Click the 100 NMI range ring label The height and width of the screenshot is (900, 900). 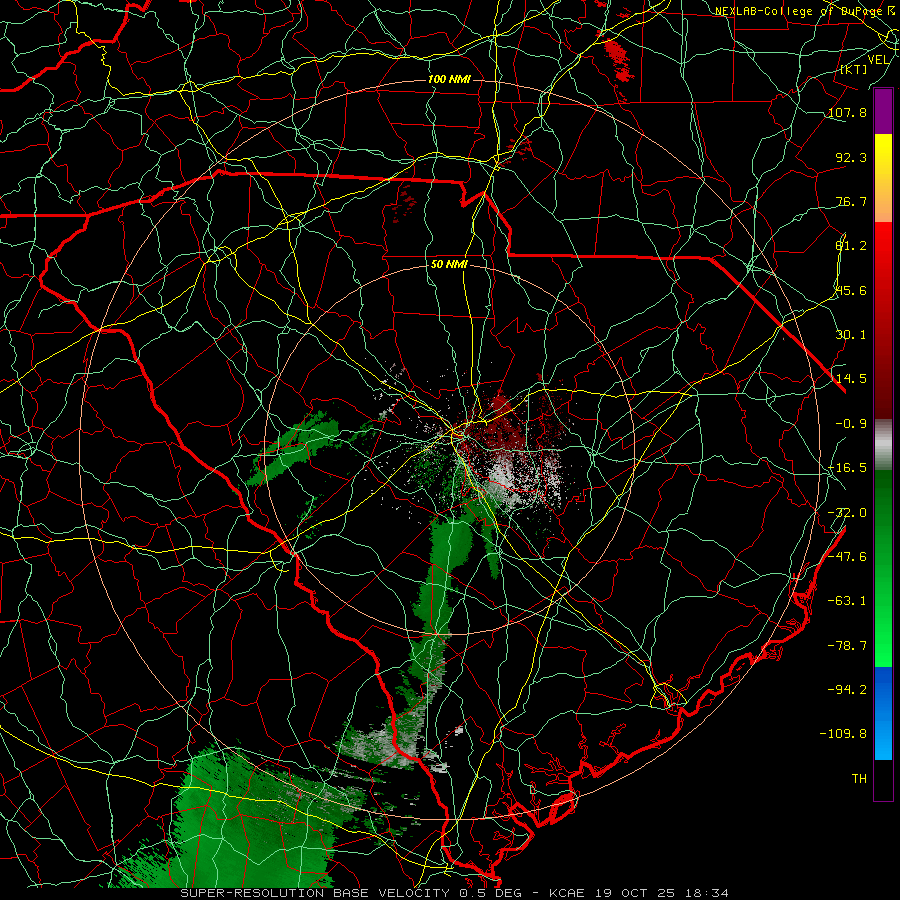pos(449,79)
